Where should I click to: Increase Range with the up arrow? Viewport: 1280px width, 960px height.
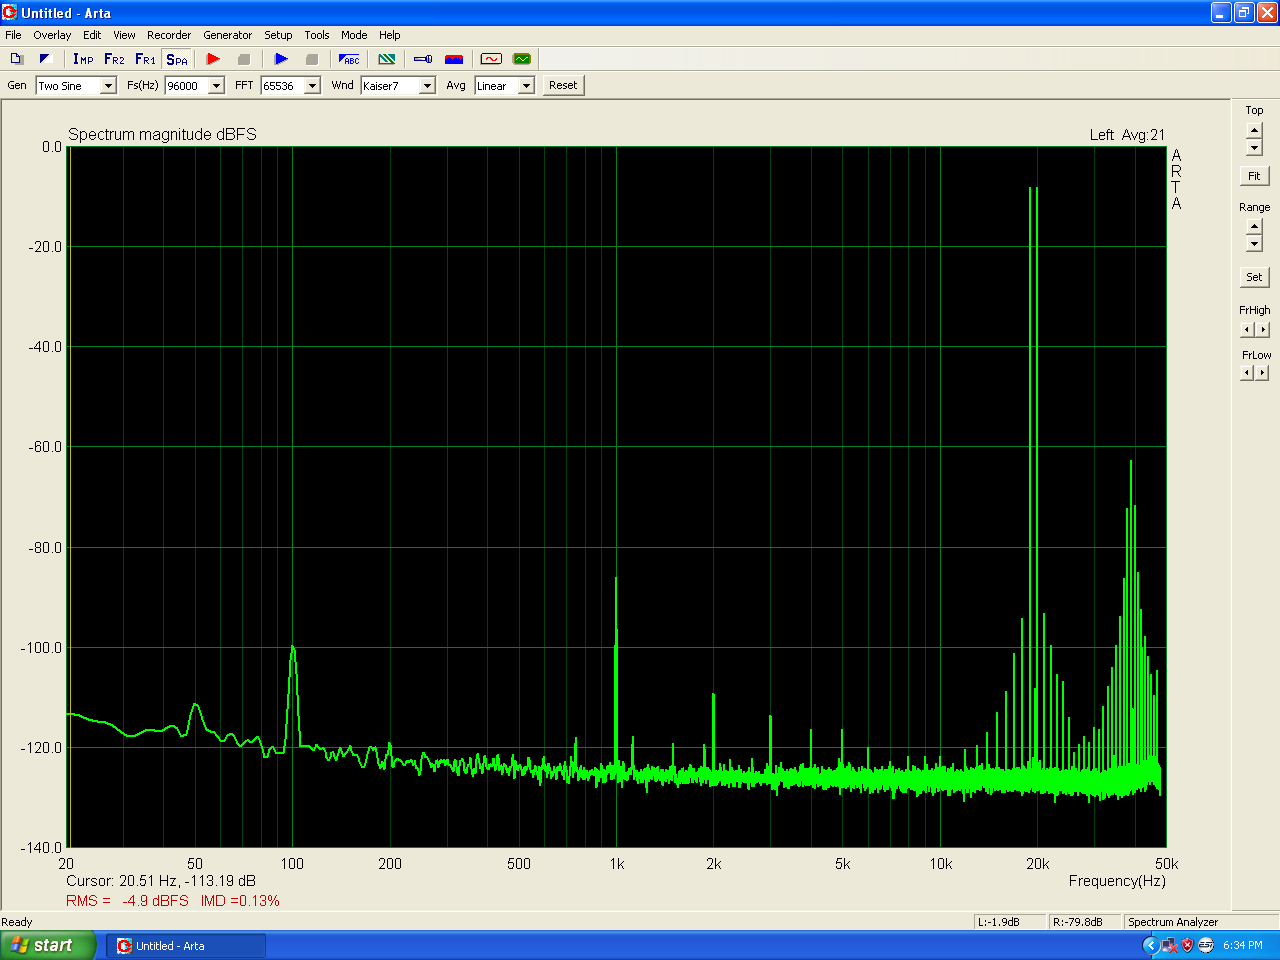[x=1254, y=226]
